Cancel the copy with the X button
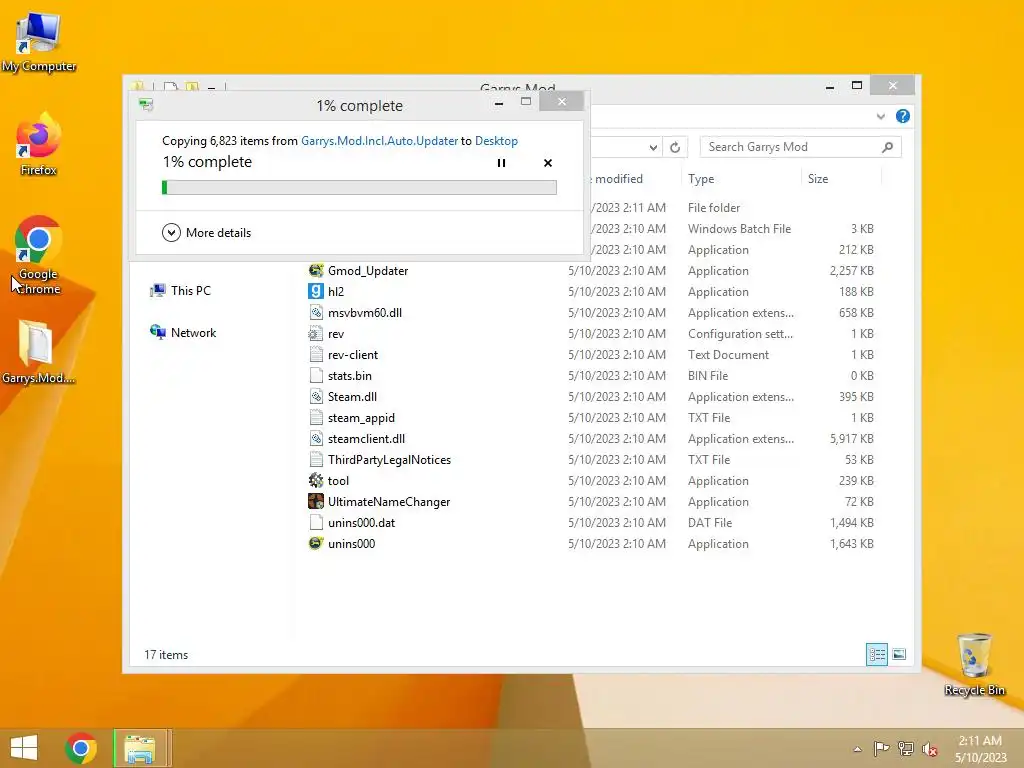Screen dimensions: 1024x768 548,163
